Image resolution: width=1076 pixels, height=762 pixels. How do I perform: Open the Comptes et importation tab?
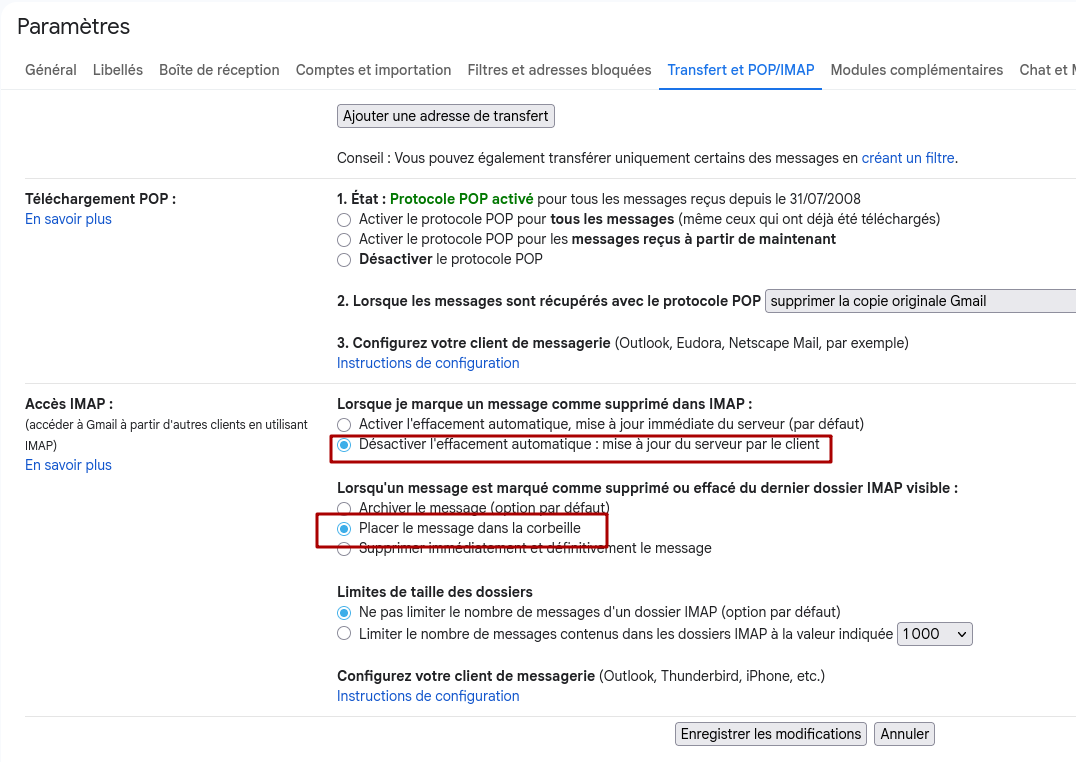coord(373,70)
